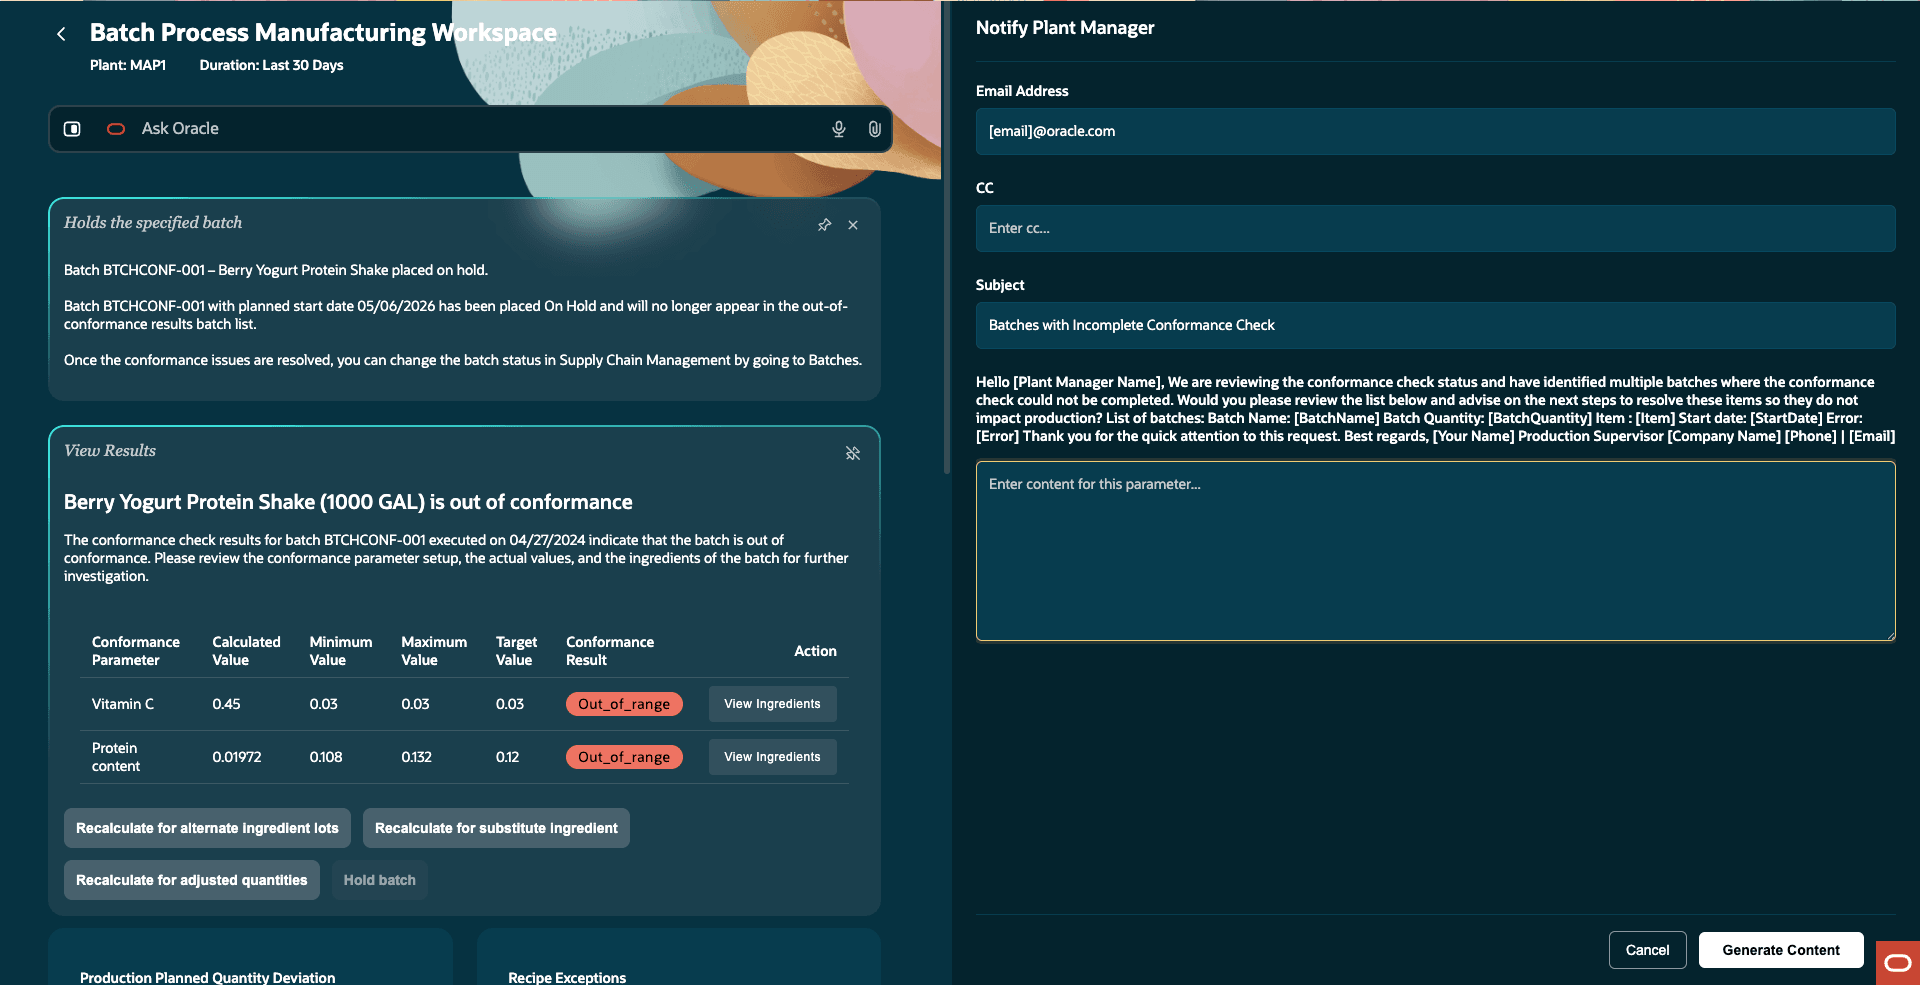Click the Vitamin C parameter cell
The image size is (1920, 985).
(123, 704)
